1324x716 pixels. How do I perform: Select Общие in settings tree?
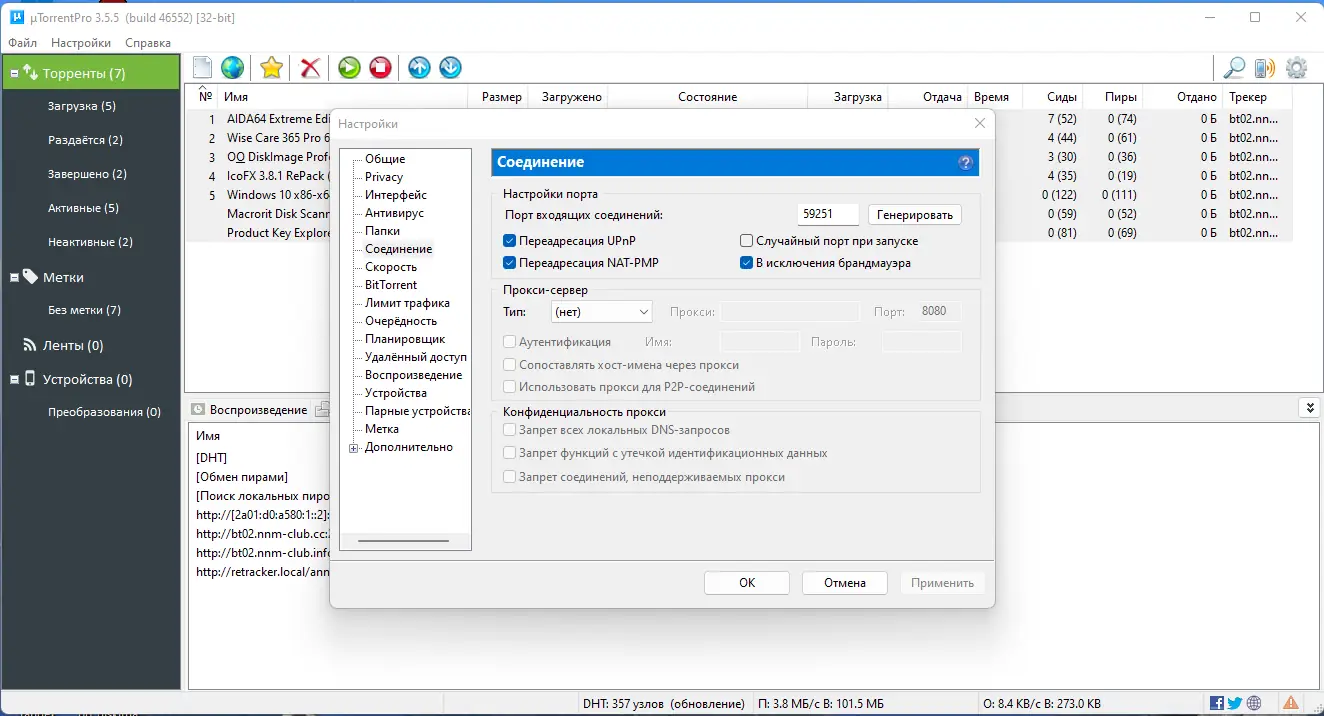click(x=385, y=159)
